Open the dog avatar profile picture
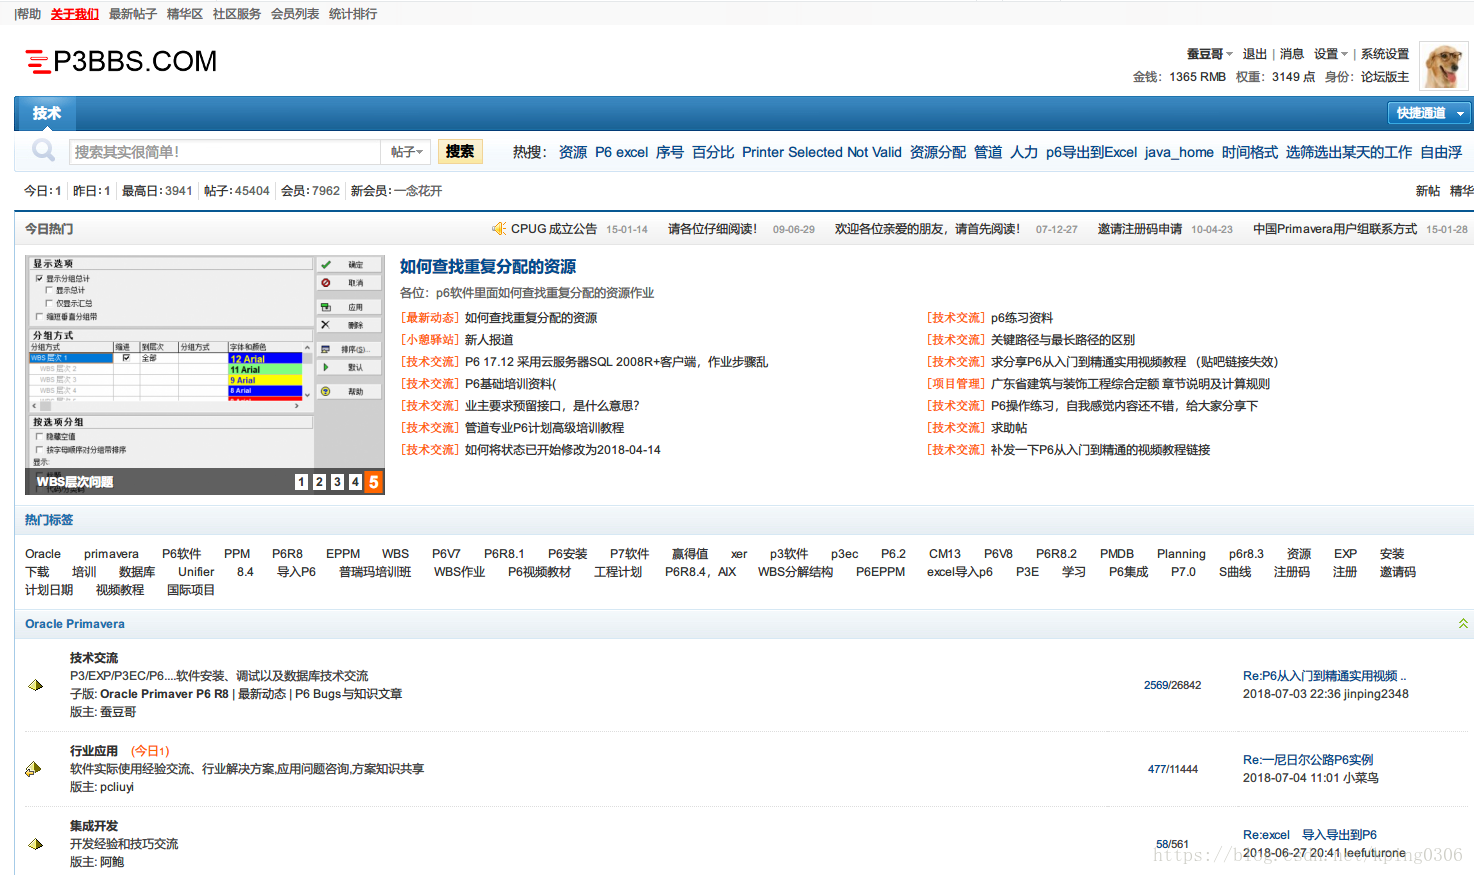The height and width of the screenshot is (875, 1474). pyautogui.click(x=1444, y=66)
